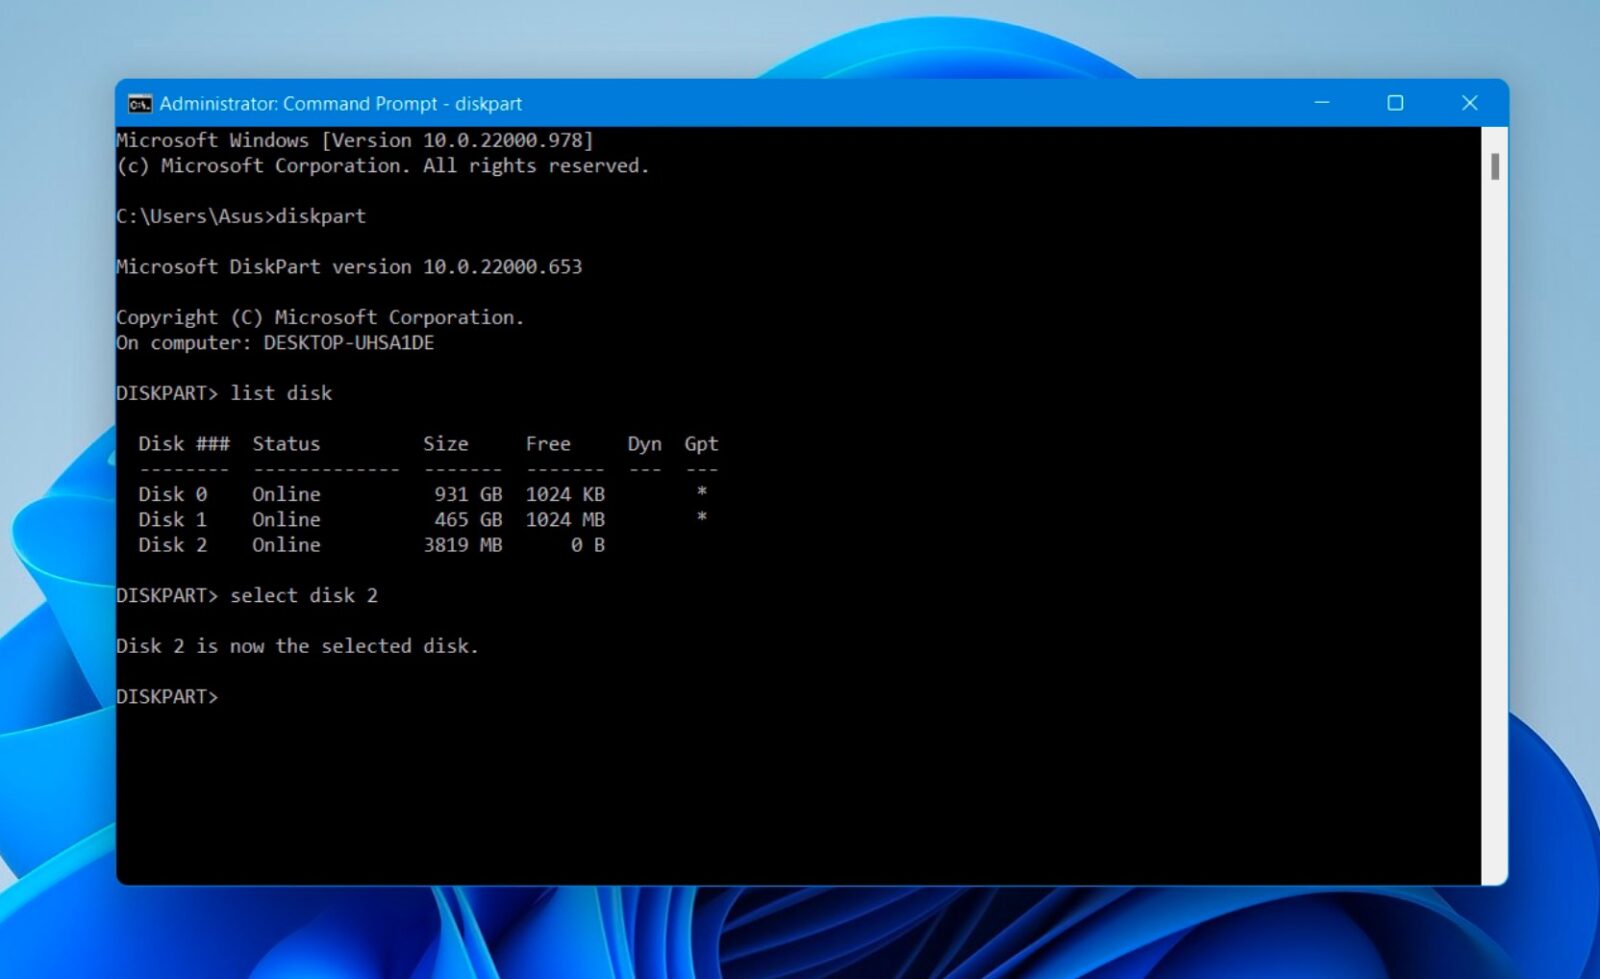Click the '3819 MB' size value
Screen dimensions: 1600x979
click(x=462, y=545)
